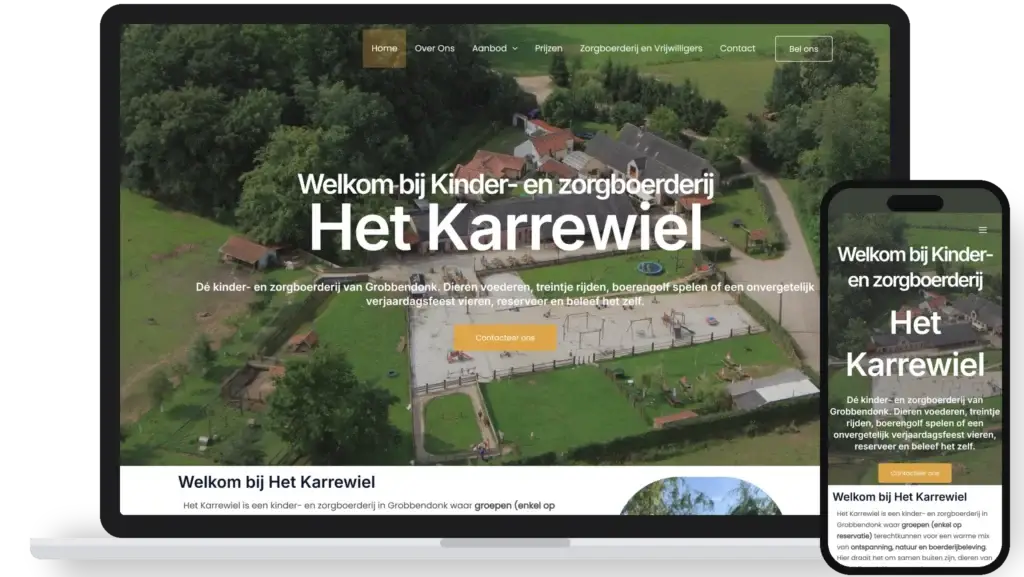Click desktop heading Welkom bij Het Karrewiel
This screenshot has width=1024, height=577.
coord(276,482)
